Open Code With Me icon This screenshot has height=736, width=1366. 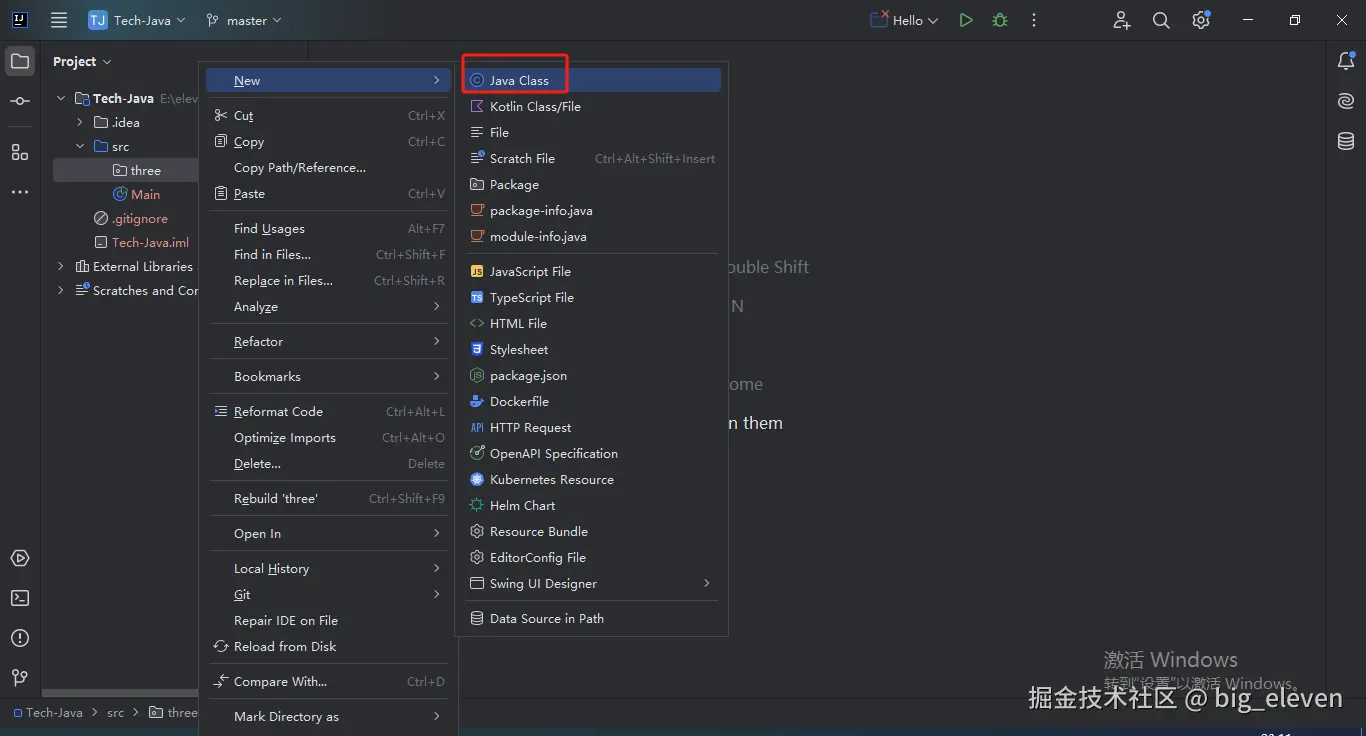(1122, 20)
